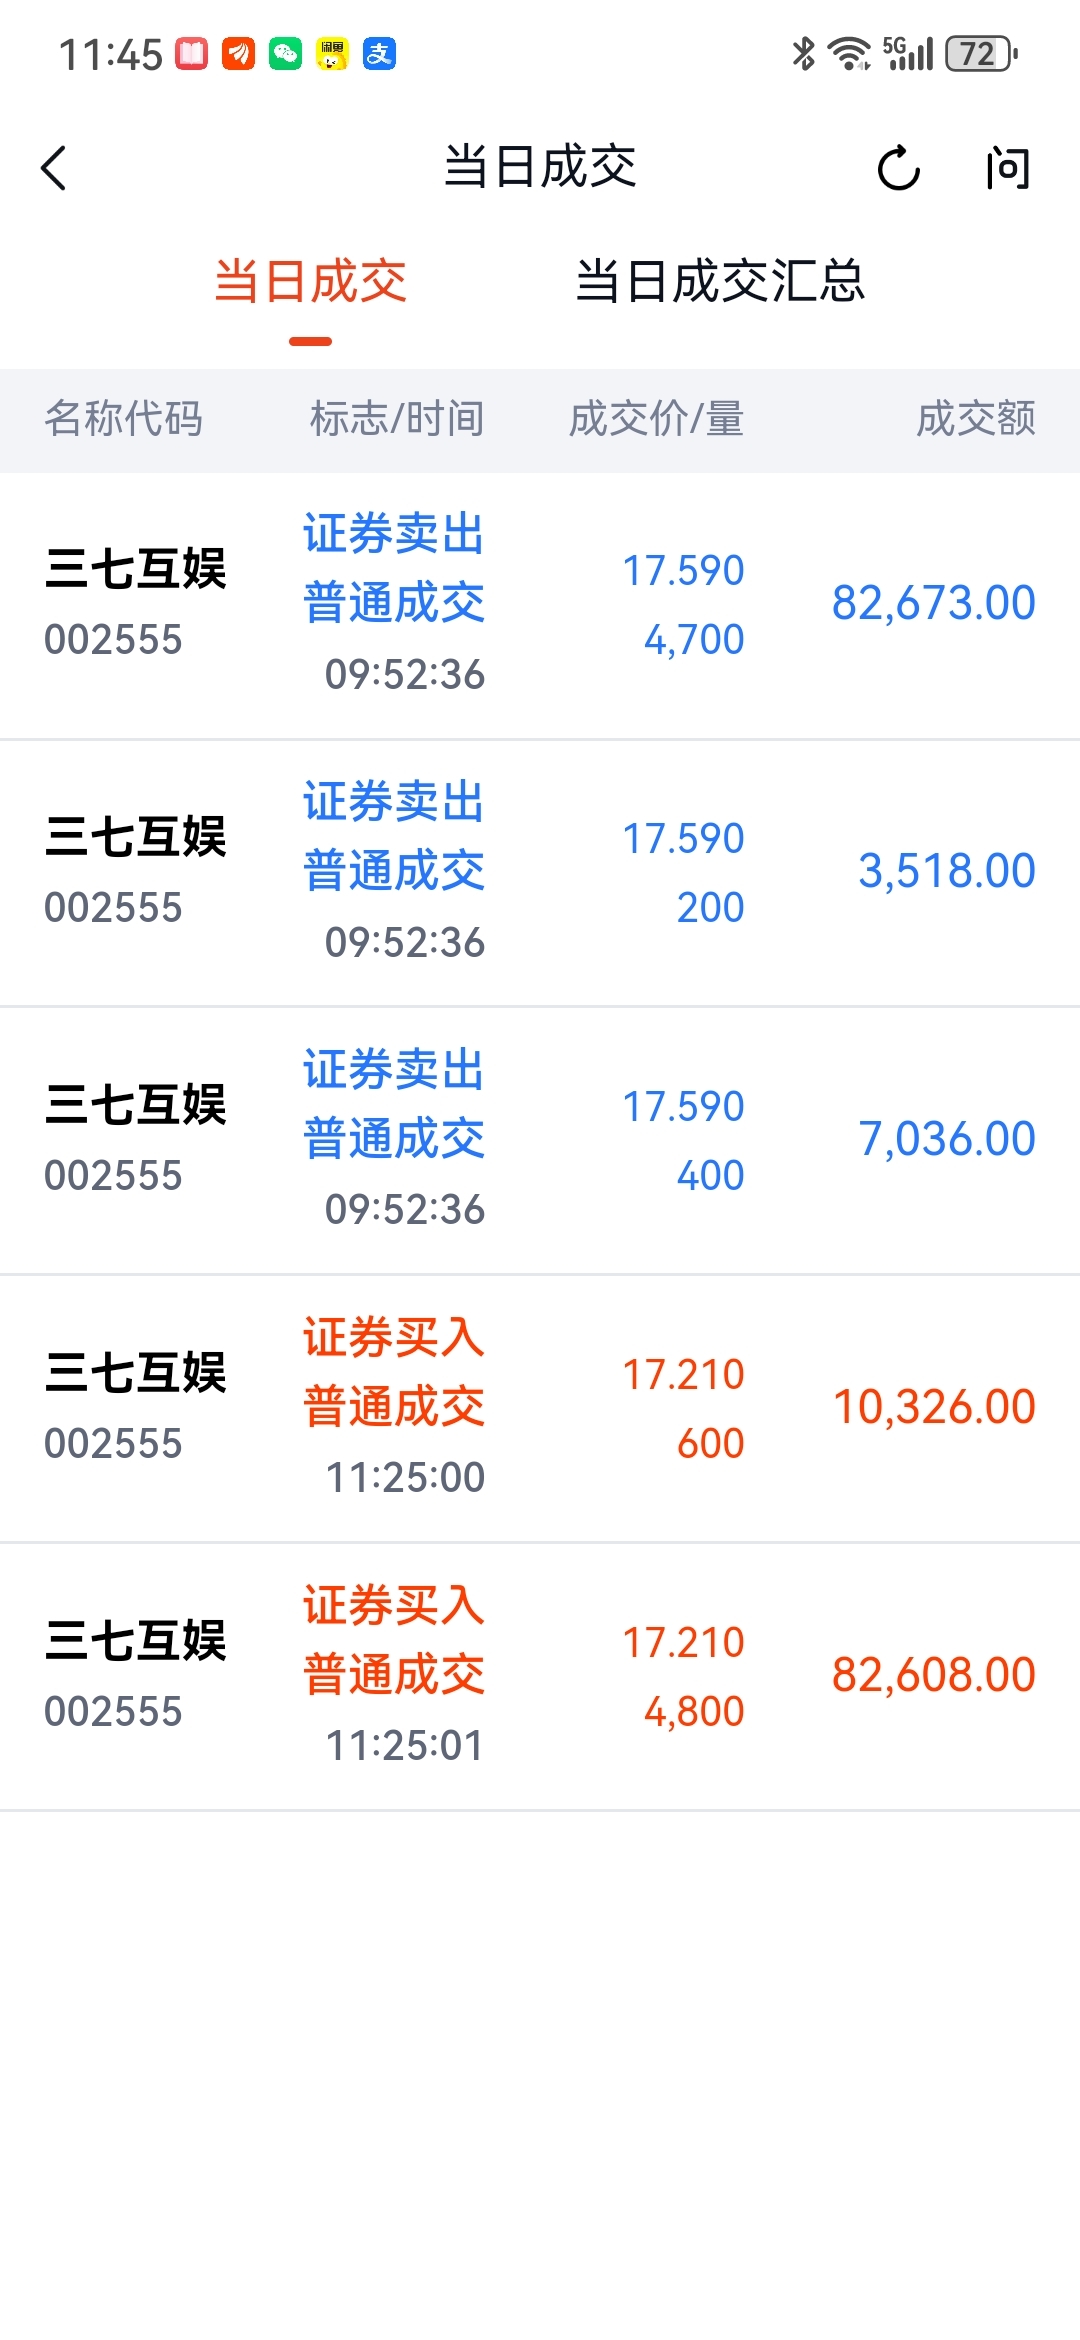The height and width of the screenshot is (2340, 1080).
Task: Open the 问 help icon
Action: (x=1007, y=168)
